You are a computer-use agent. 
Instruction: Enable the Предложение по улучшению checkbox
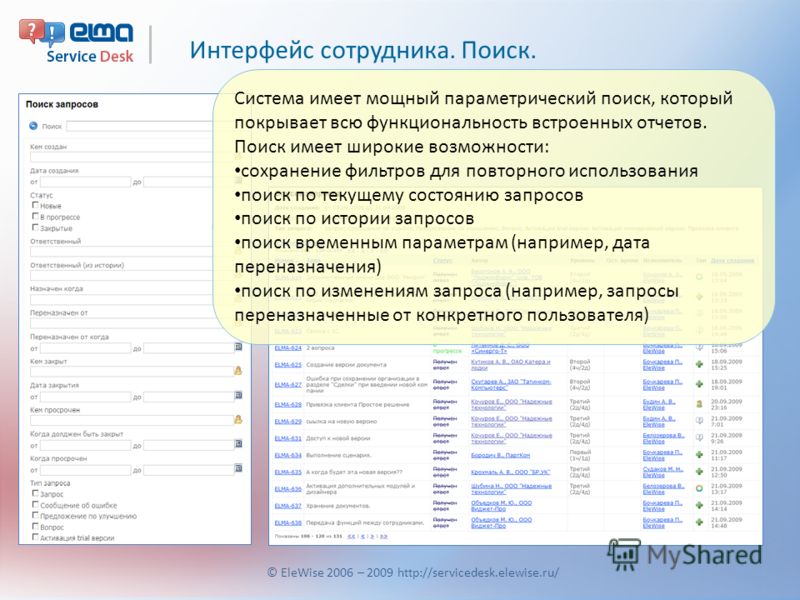click(x=35, y=515)
